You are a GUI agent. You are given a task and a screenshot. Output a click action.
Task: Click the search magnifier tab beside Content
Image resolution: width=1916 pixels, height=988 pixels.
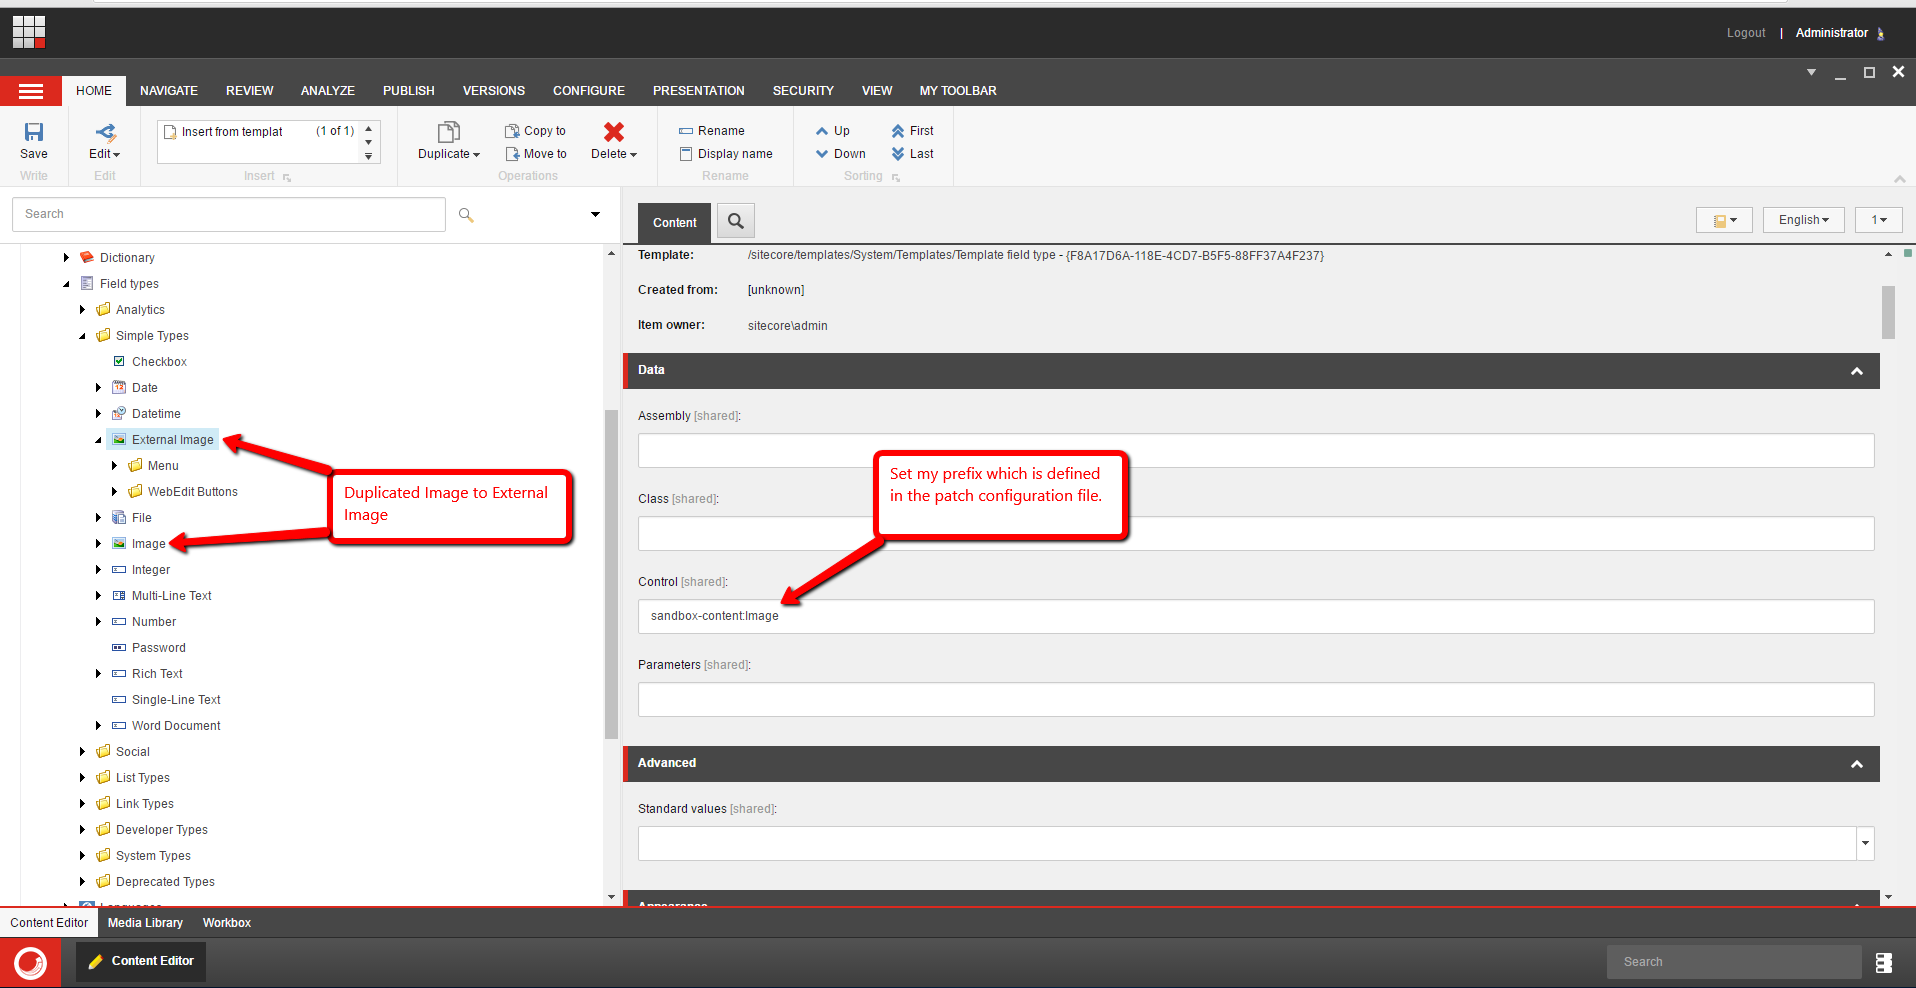pyautogui.click(x=736, y=222)
